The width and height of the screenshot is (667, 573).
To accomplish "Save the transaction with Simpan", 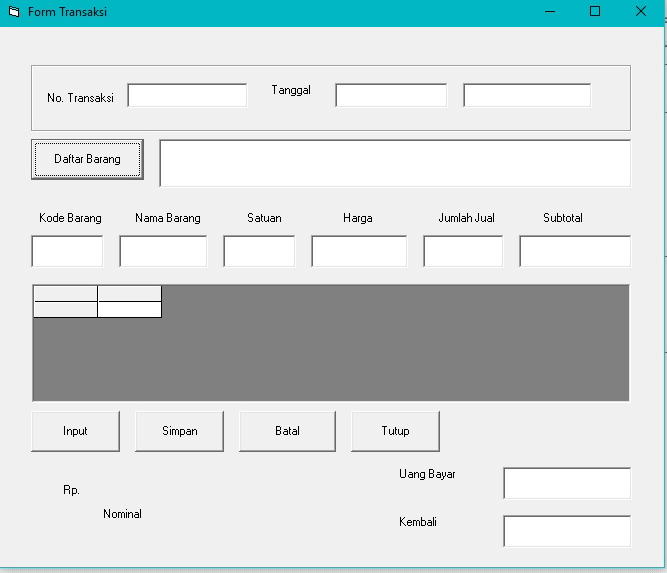I will click(x=180, y=431).
